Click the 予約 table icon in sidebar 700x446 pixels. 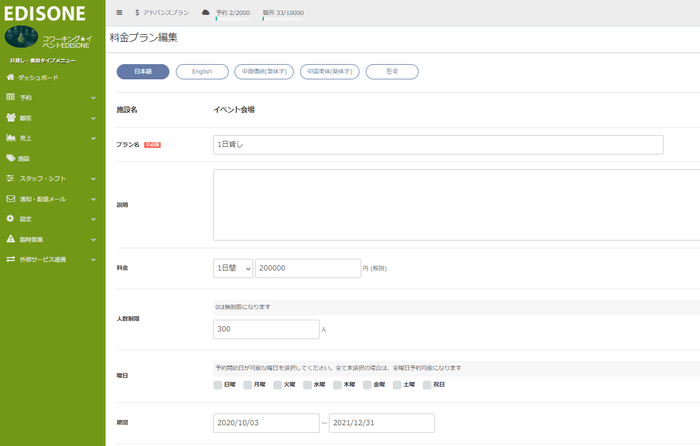10,98
